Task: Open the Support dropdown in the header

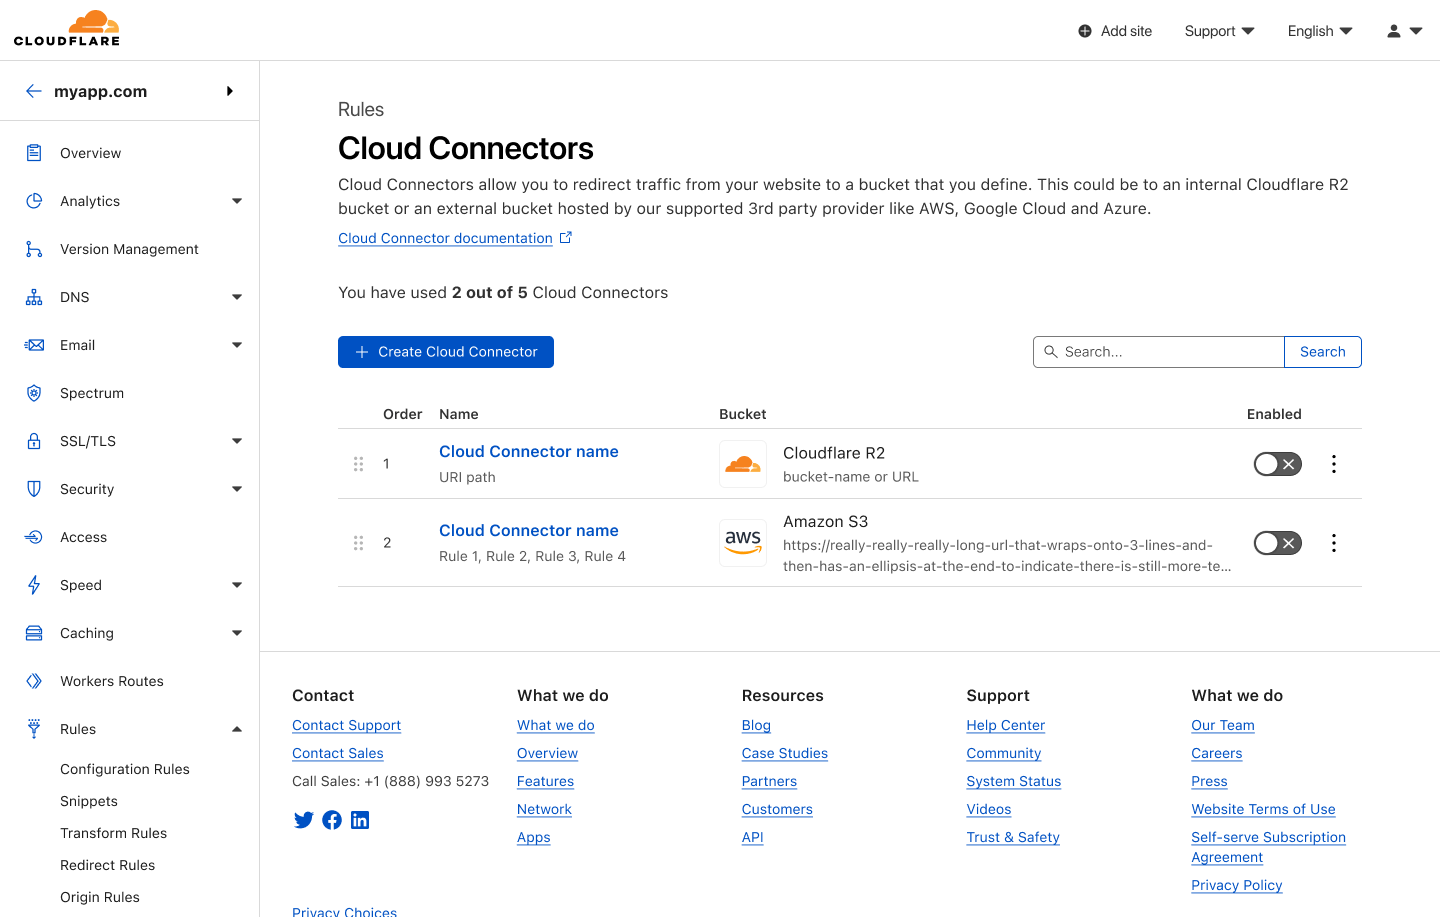Action: pyautogui.click(x=1218, y=31)
